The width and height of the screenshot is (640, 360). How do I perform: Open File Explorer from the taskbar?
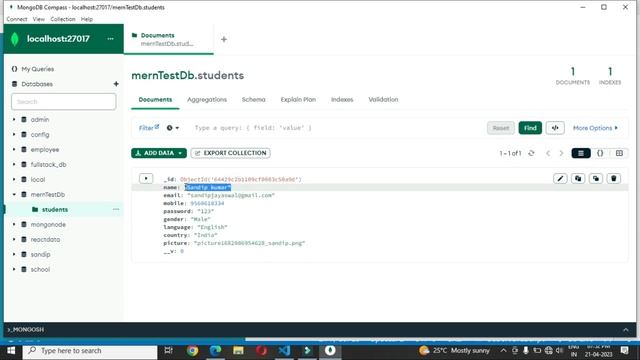pos(238,351)
